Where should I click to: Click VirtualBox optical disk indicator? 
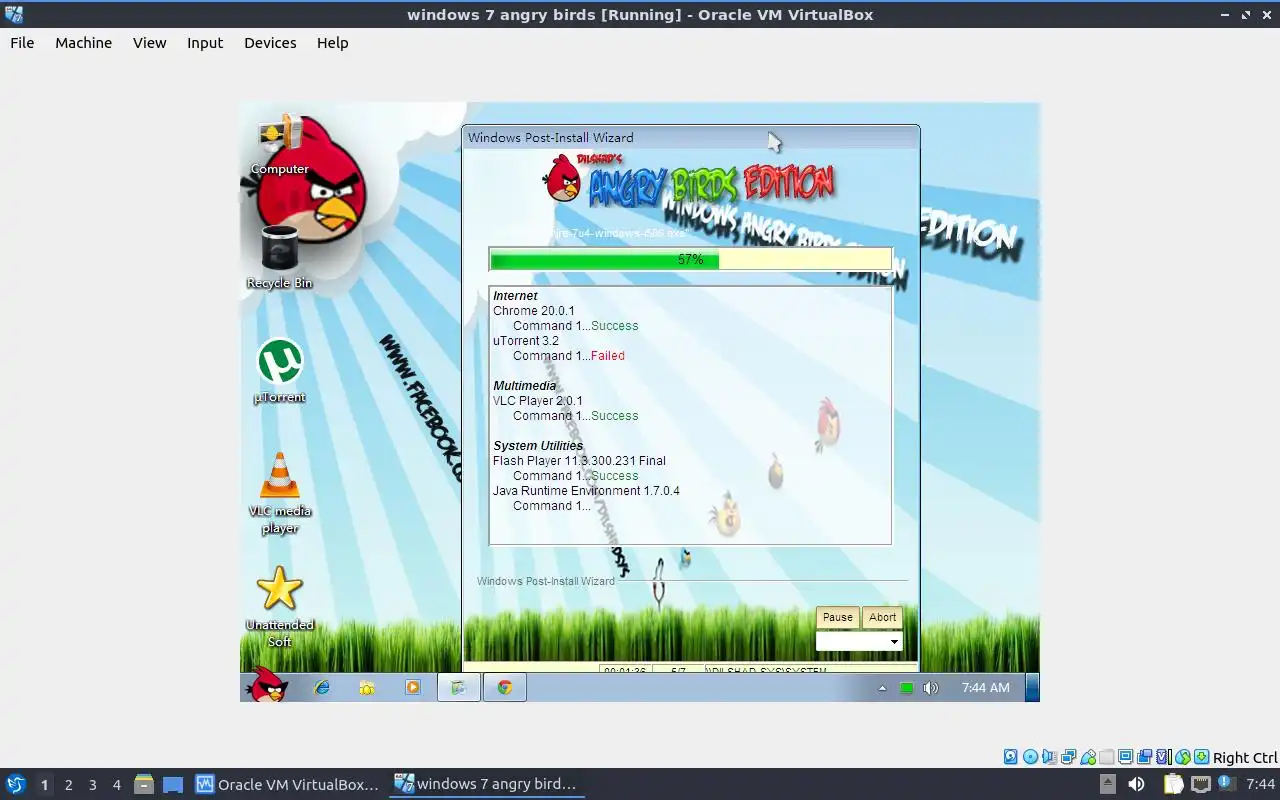[1031, 757]
